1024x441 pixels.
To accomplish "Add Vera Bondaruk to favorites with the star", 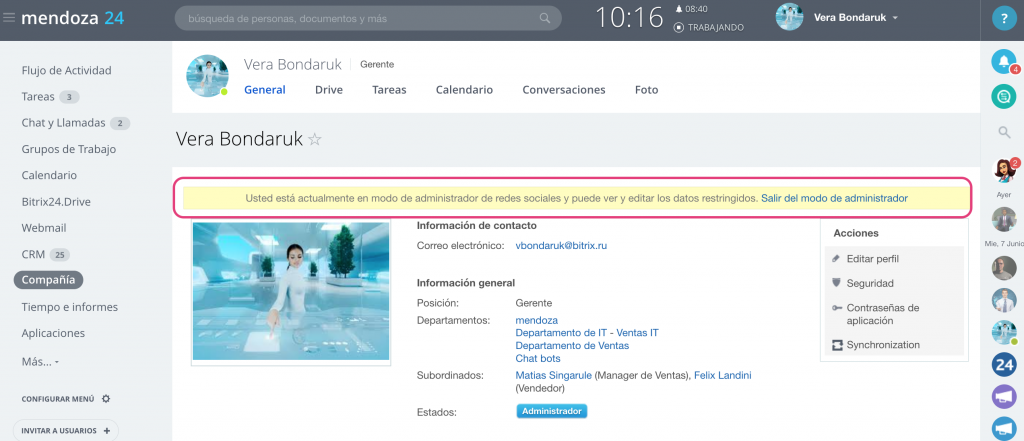I will point(315,139).
